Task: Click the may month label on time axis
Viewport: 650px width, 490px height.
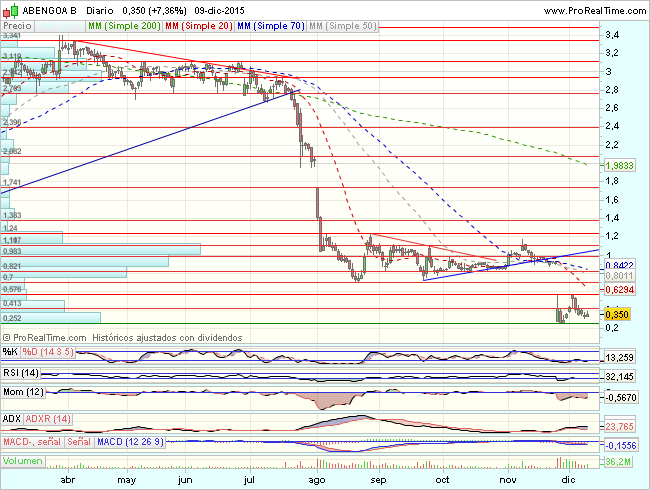Action: (126, 480)
